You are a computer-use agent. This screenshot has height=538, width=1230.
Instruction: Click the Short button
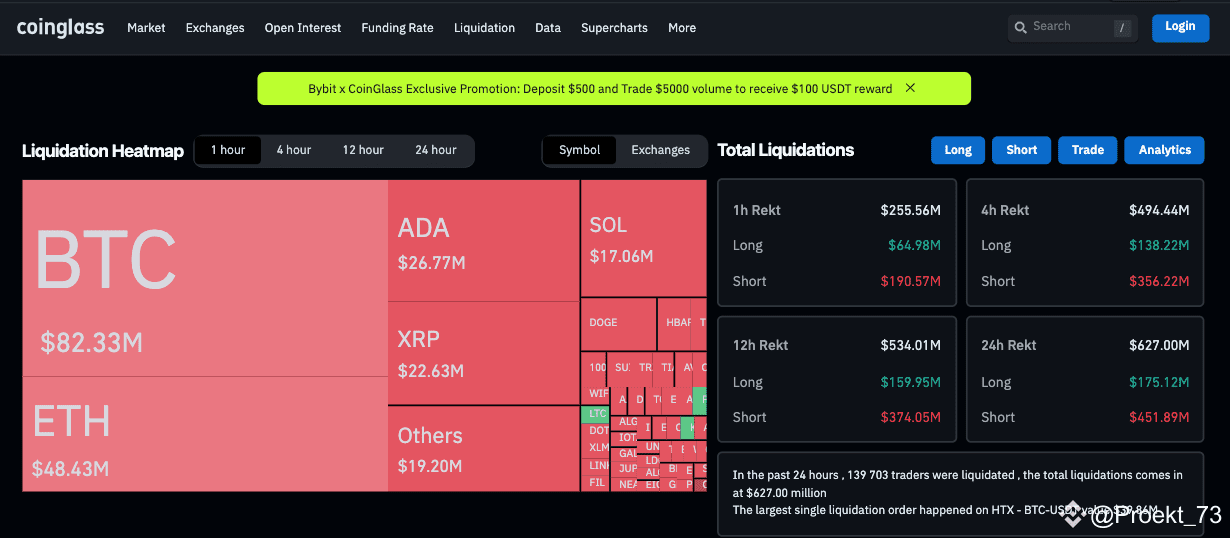[1022, 150]
